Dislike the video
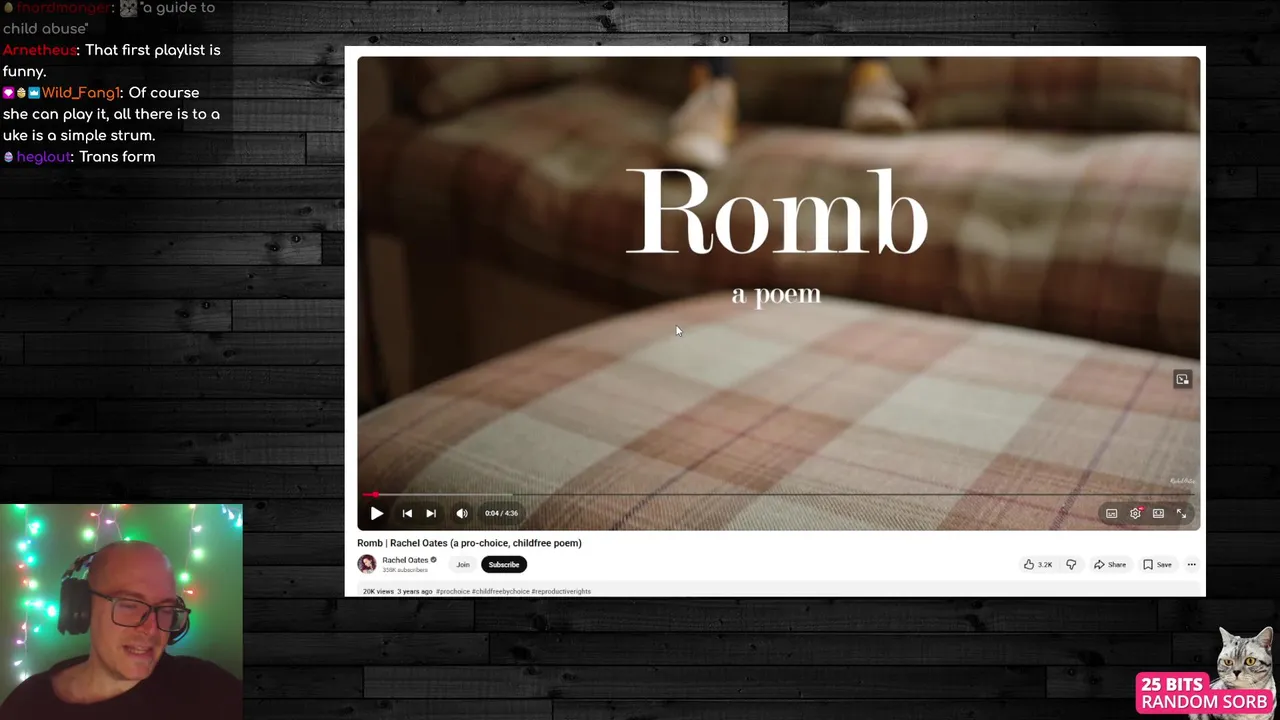 click(x=1071, y=564)
